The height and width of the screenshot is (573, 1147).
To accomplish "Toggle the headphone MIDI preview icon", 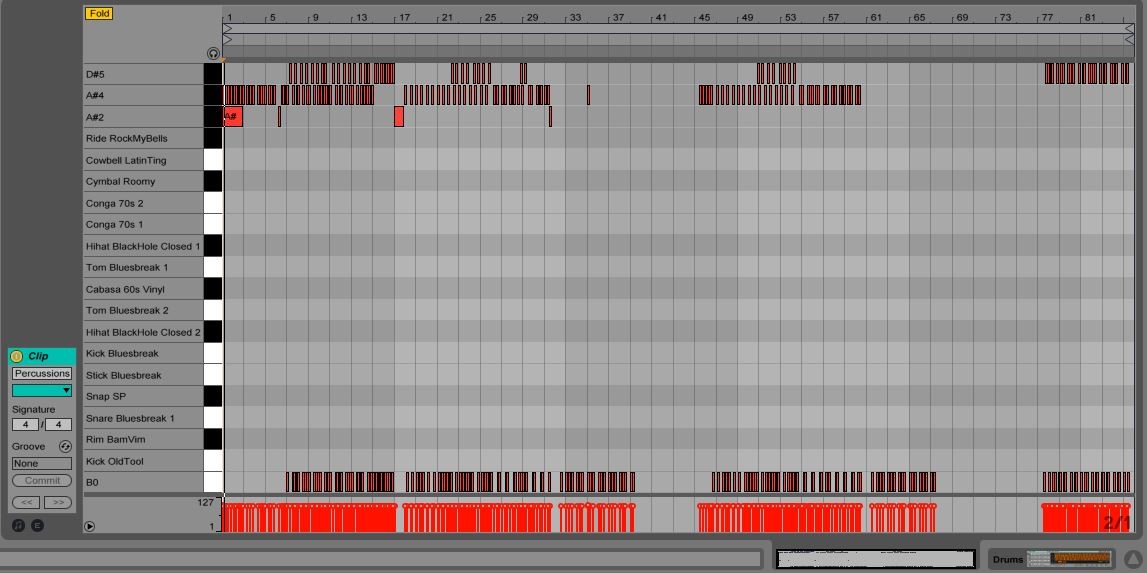I will [x=213, y=53].
